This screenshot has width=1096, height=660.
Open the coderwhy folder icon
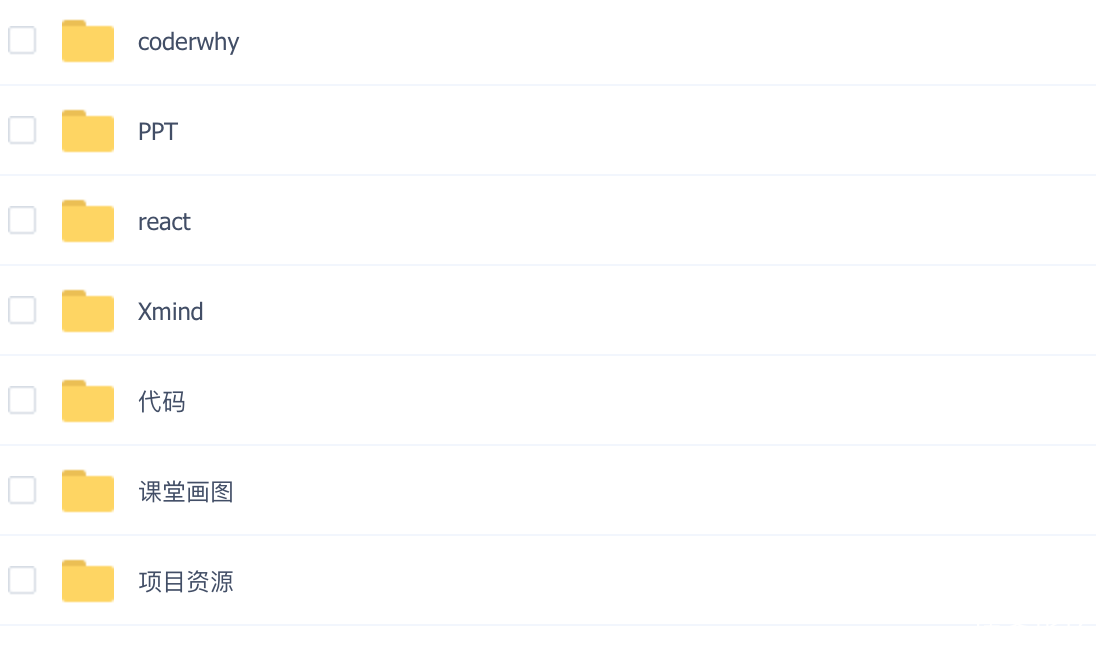[x=88, y=41]
